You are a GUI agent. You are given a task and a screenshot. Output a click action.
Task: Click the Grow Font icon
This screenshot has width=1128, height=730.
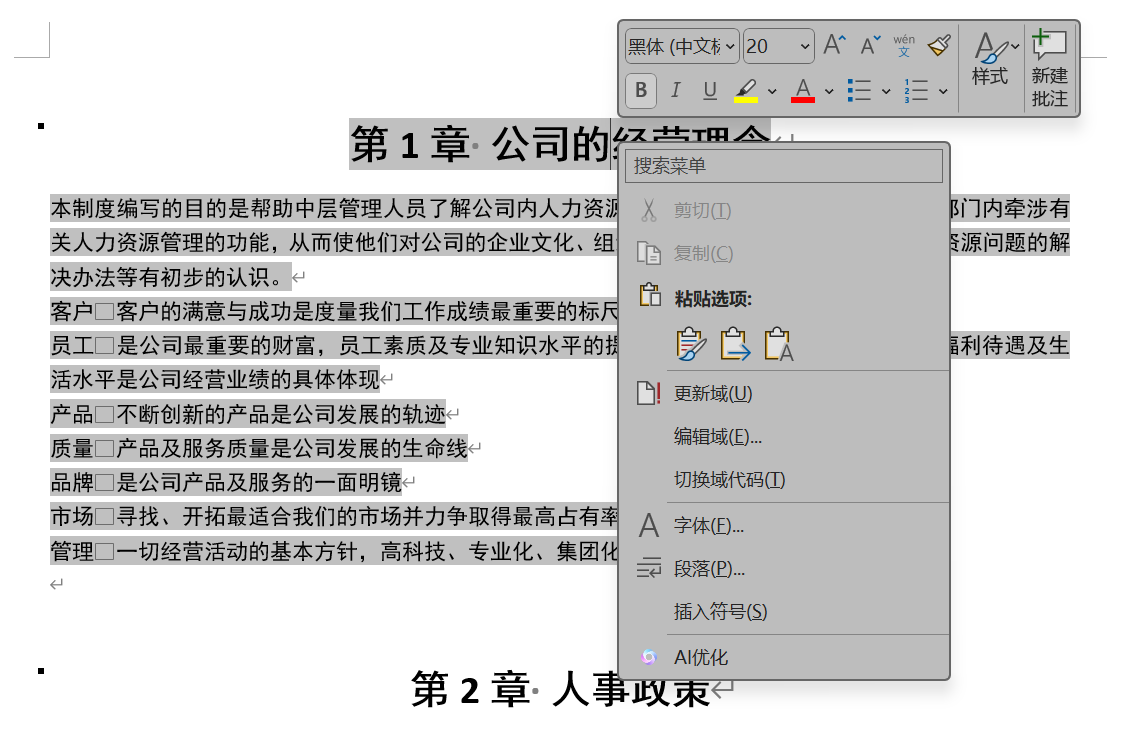tap(834, 46)
